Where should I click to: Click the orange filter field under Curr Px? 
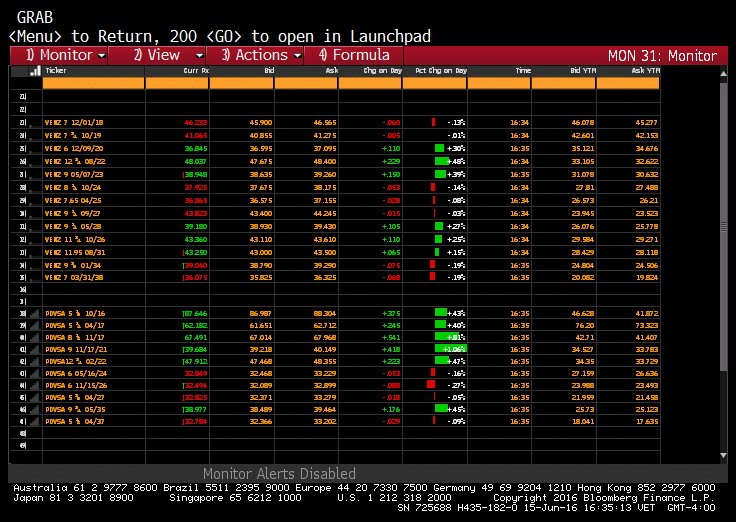click(x=177, y=84)
